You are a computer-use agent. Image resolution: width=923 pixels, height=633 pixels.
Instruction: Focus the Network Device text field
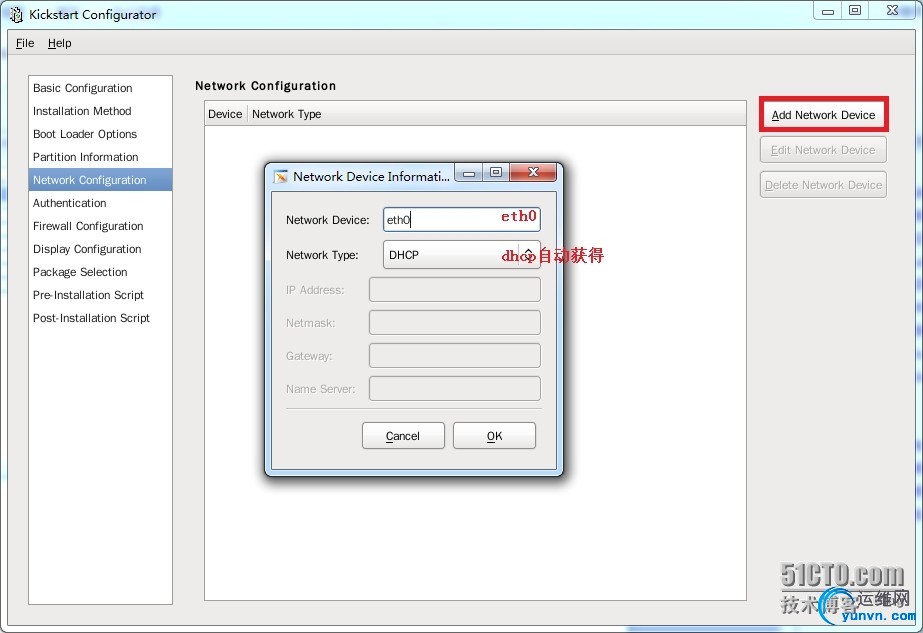tap(462, 220)
